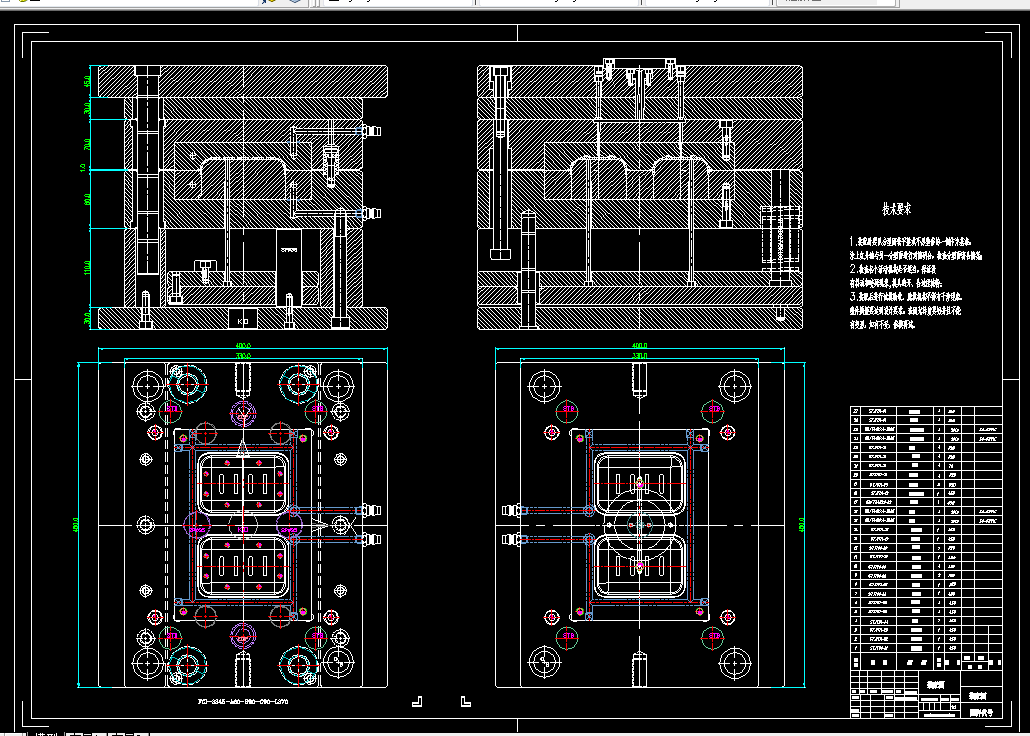Pick the "400.0" width dimension above right plan view
This screenshot has height=736, width=1030.
[x=640, y=345]
